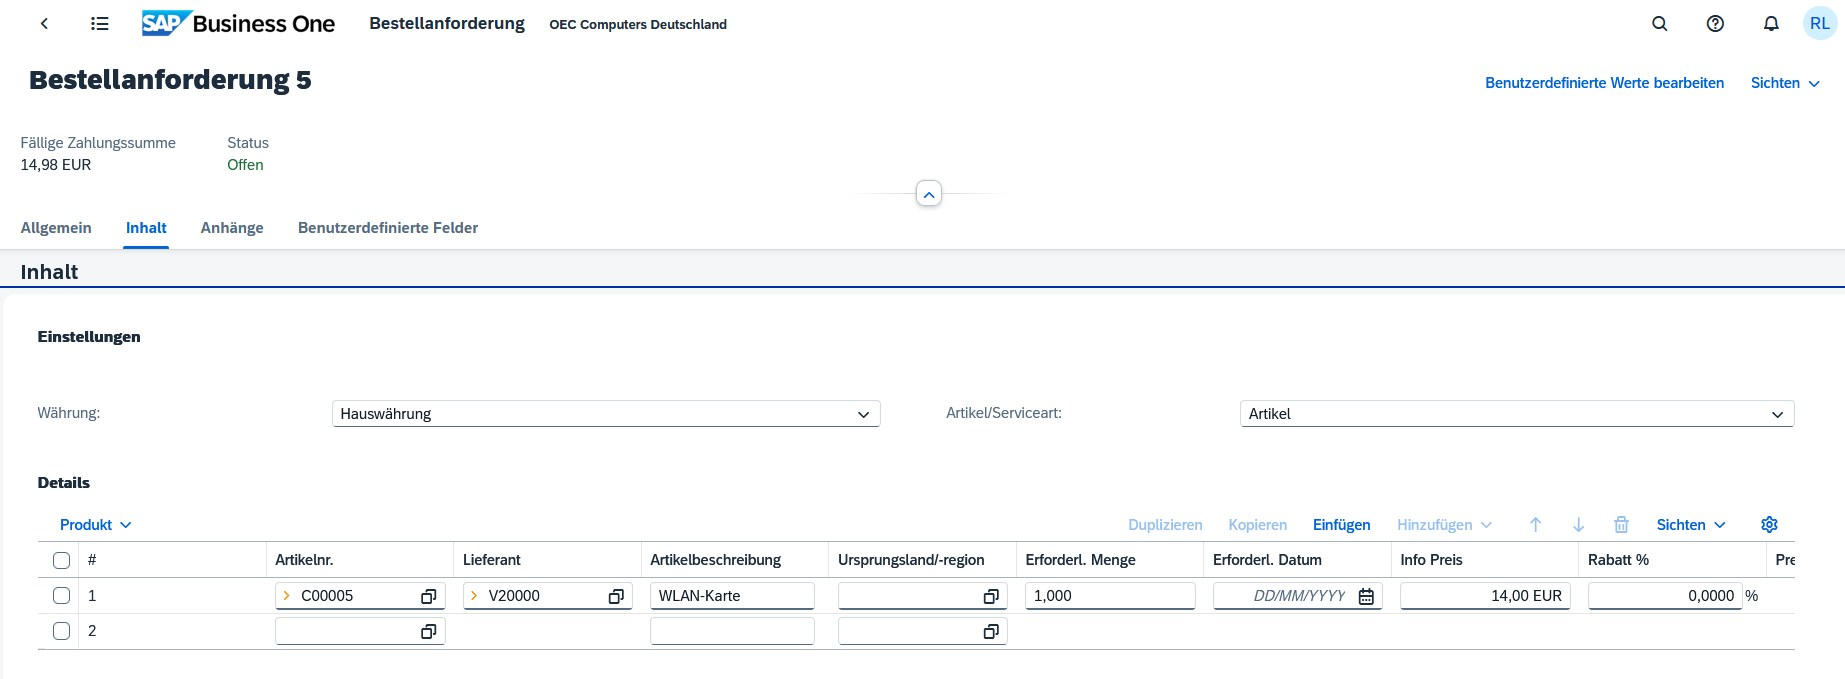Open the Anhänge tab
Image resolution: width=1845 pixels, height=679 pixels.
pos(232,228)
